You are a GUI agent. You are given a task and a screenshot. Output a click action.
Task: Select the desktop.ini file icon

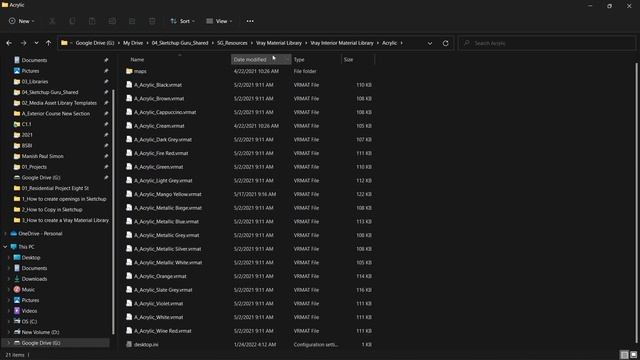129,344
